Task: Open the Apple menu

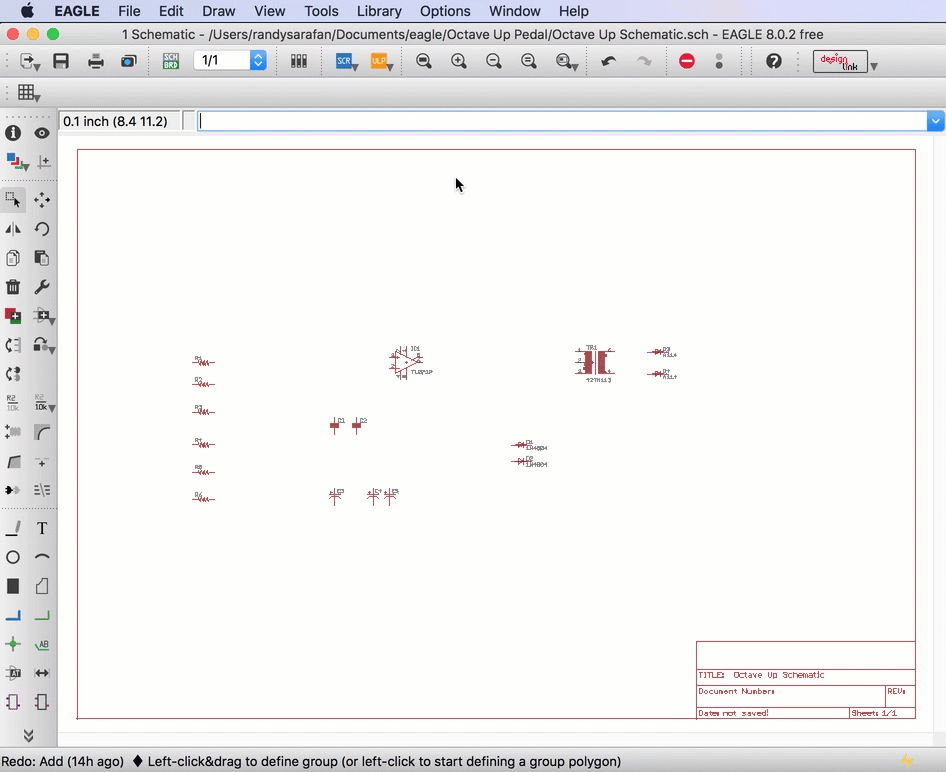Action: 28,11
